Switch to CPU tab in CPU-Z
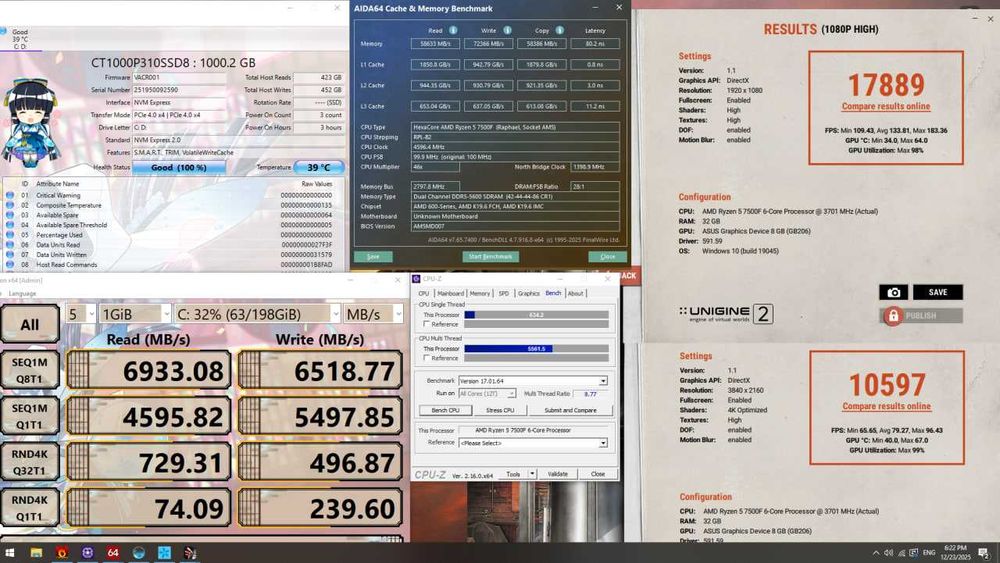The width and height of the screenshot is (1000, 563). [424, 293]
